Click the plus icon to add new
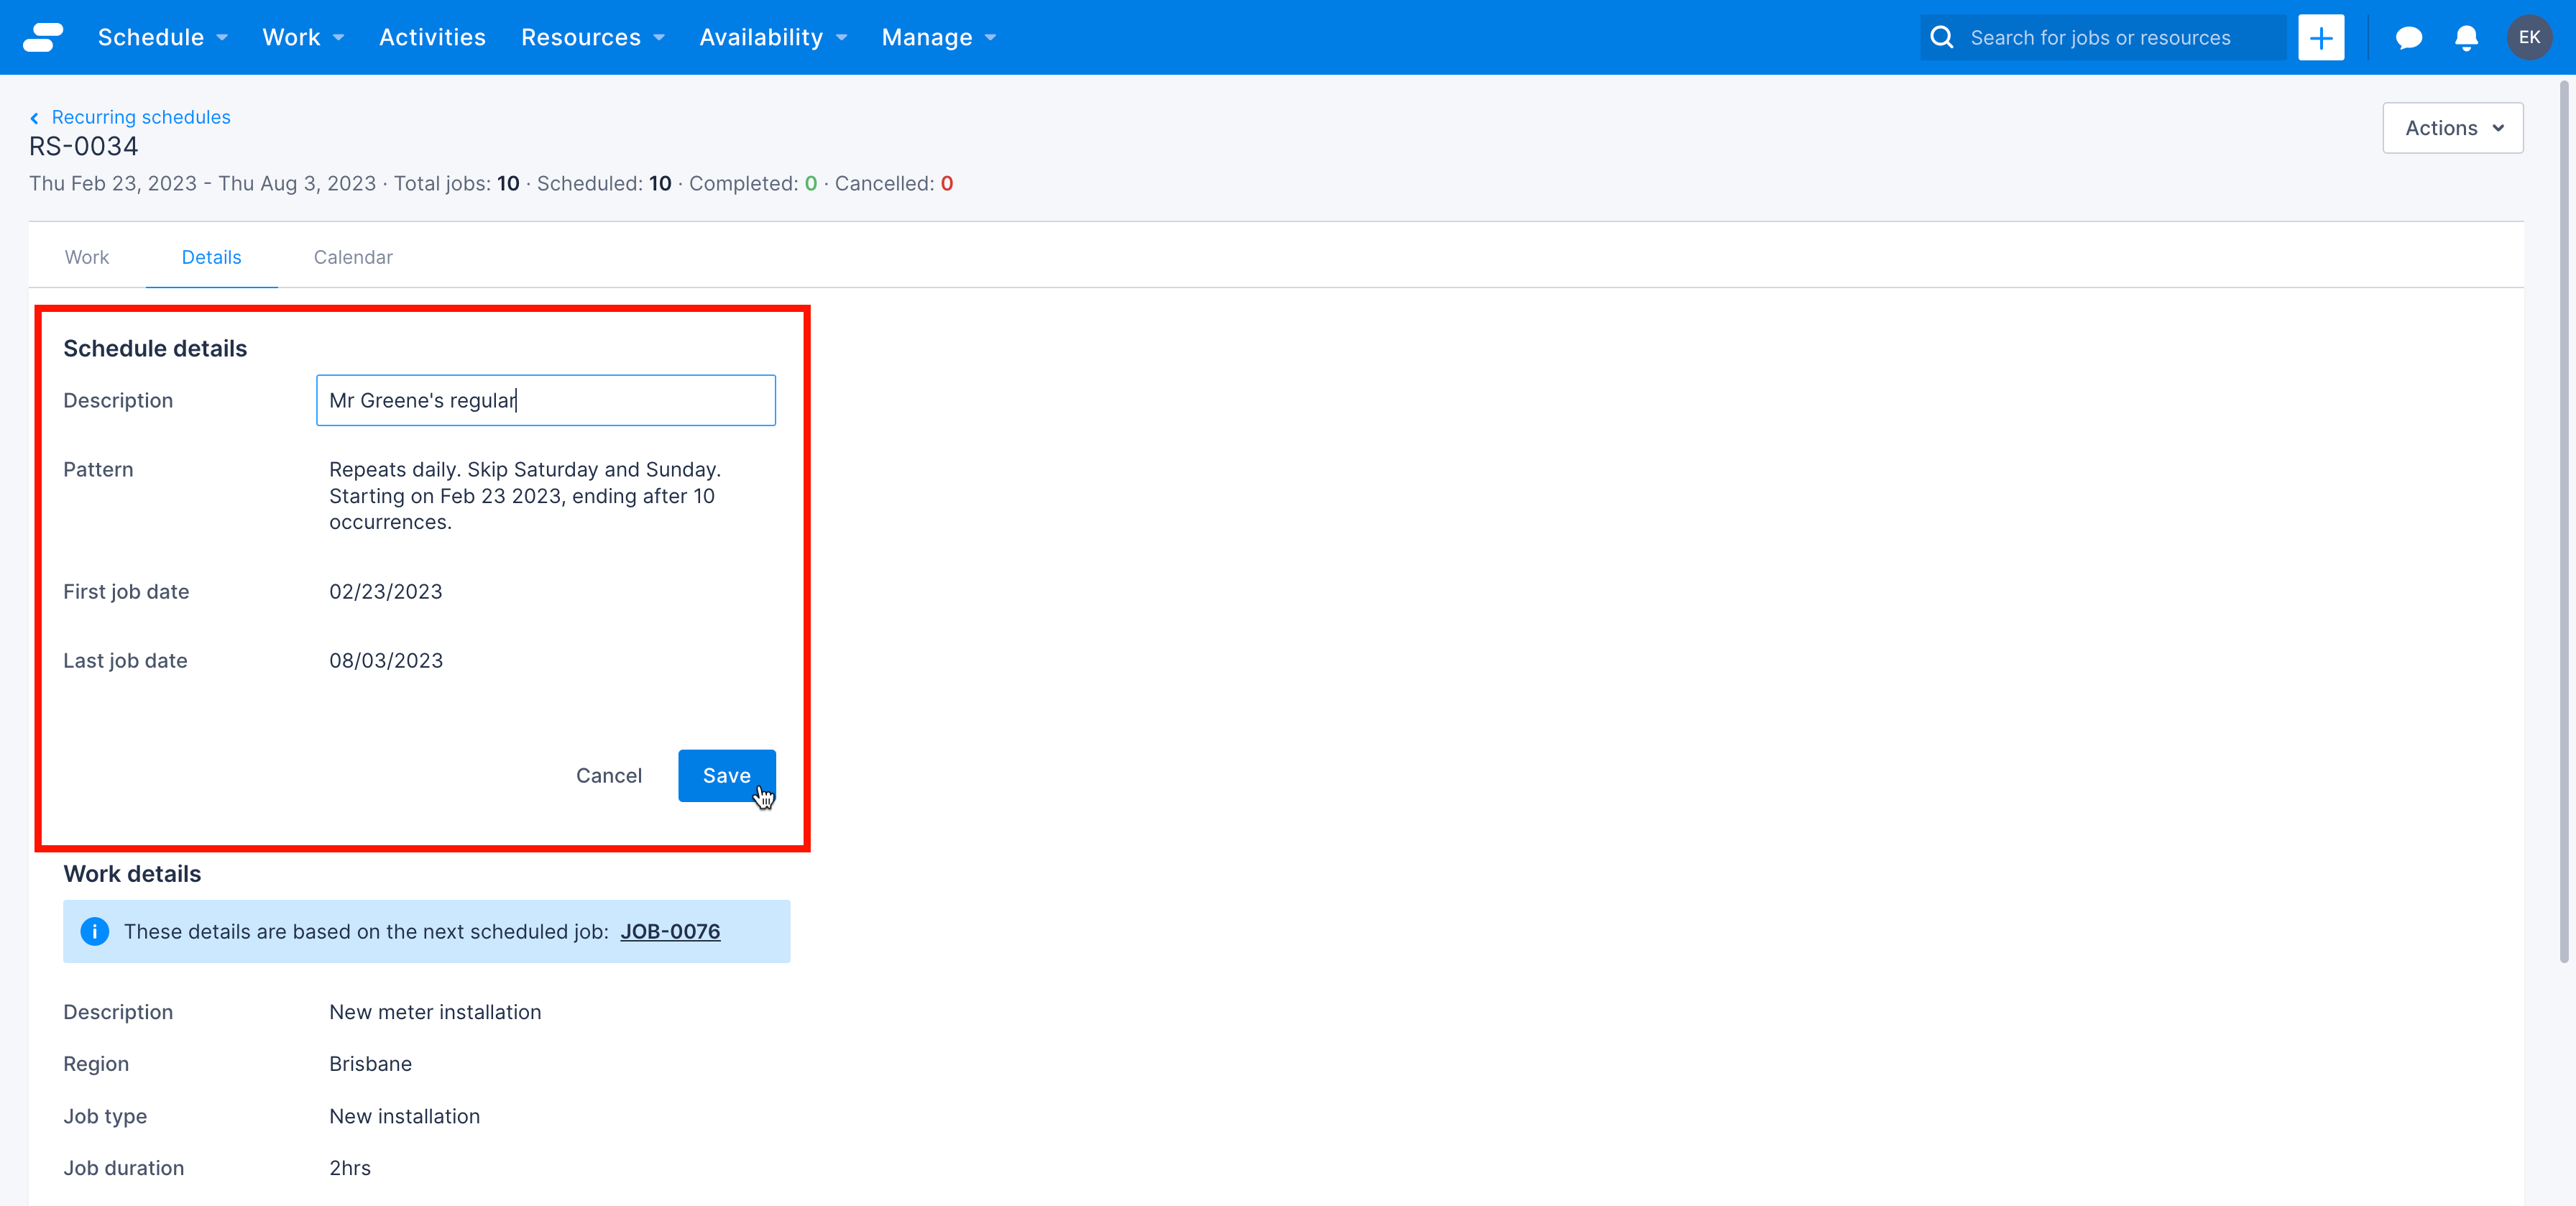Image resolution: width=2576 pixels, height=1206 pixels. 2322,36
